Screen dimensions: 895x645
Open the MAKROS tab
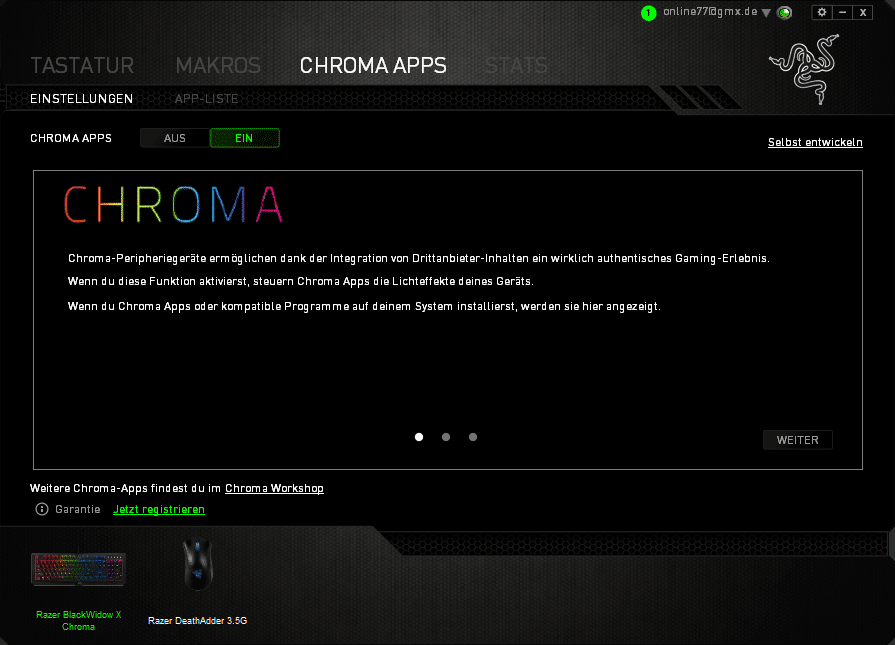[x=218, y=66]
